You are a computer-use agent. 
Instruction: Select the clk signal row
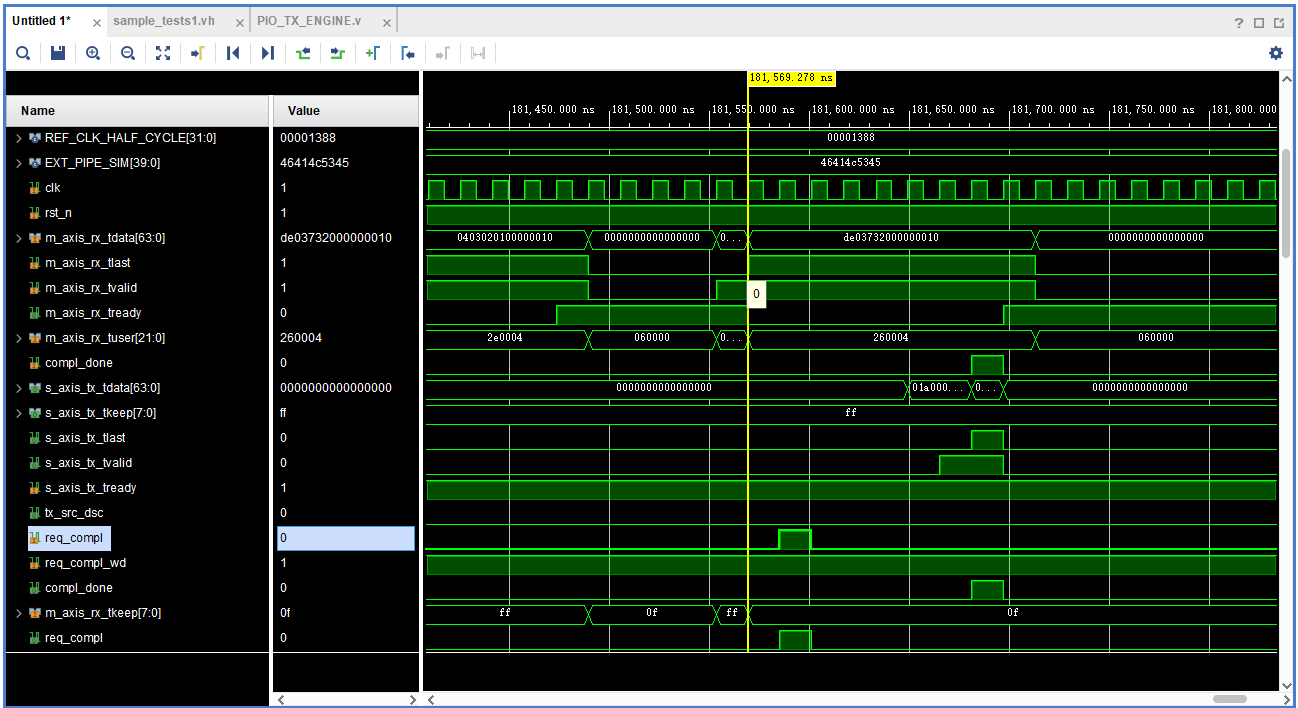138,188
